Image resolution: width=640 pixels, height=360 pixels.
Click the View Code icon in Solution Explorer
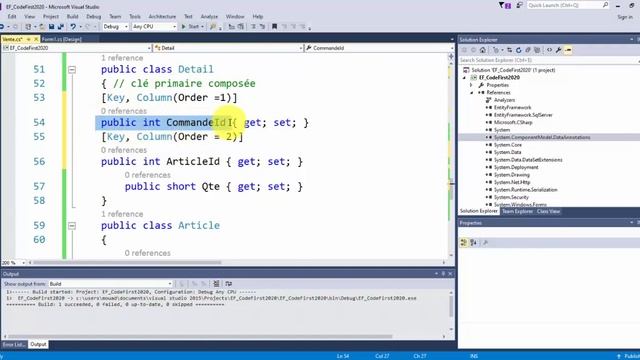(549, 50)
